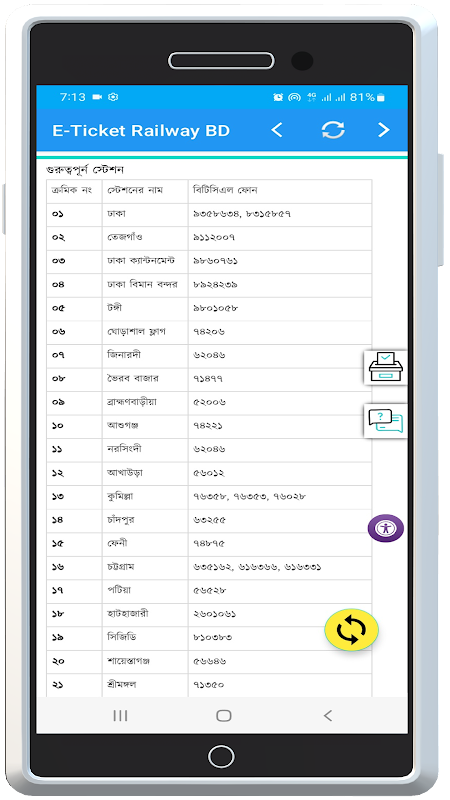Viewport: 450px width, 800px height.
Task: Select station ফেনী
Action: point(117,543)
